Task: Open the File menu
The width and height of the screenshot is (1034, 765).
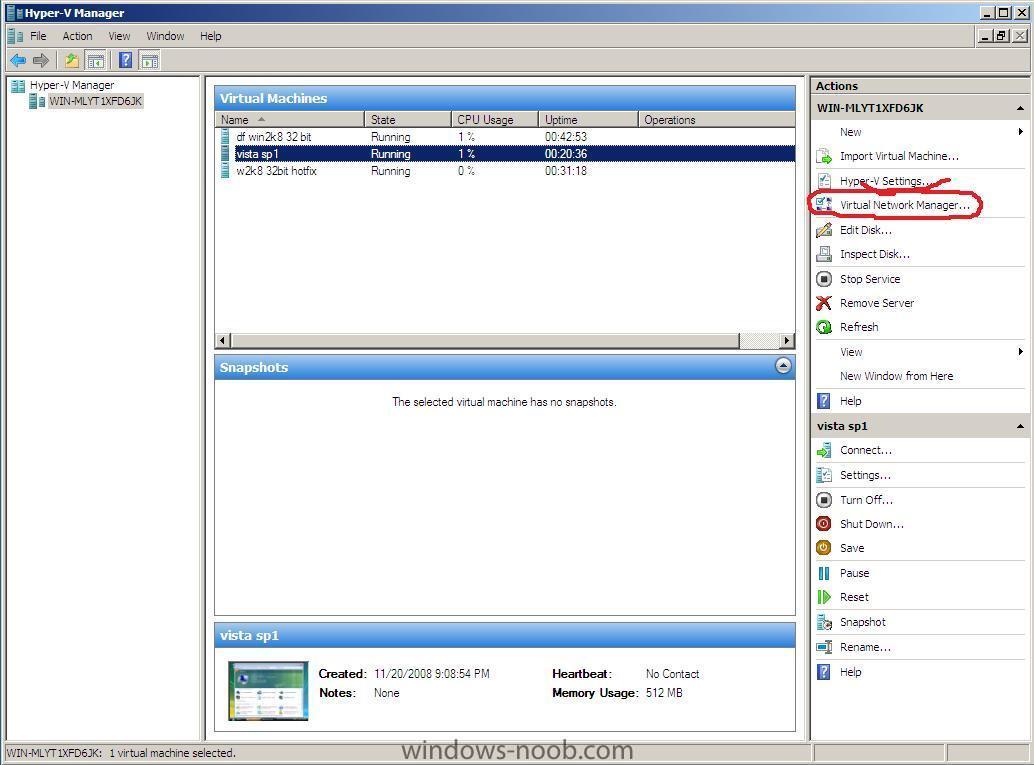Action: [38, 36]
